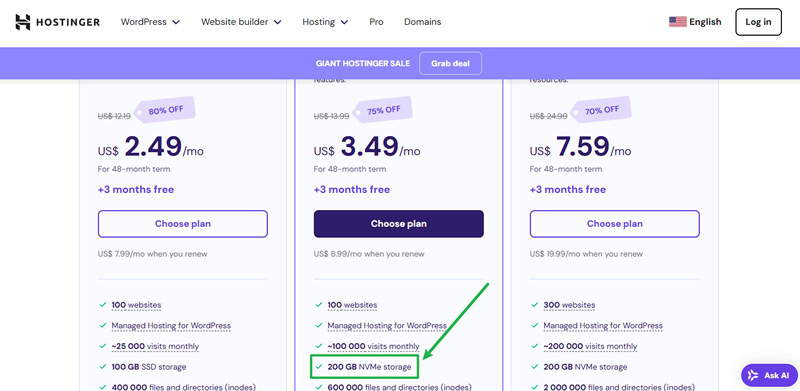The width and height of the screenshot is (800, 391).
Task: Open the Pro menu item
Action: pos(376,22)
